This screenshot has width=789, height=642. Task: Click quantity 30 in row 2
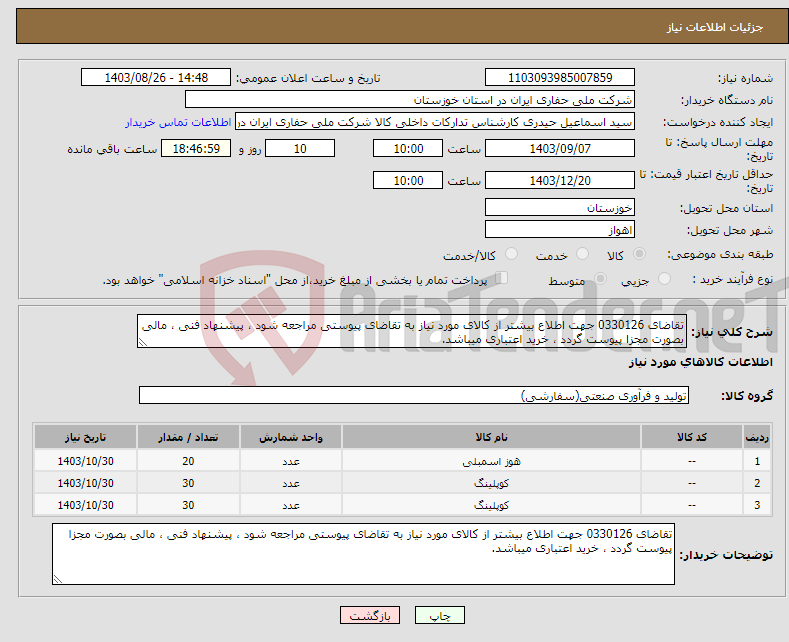point(188,483)
